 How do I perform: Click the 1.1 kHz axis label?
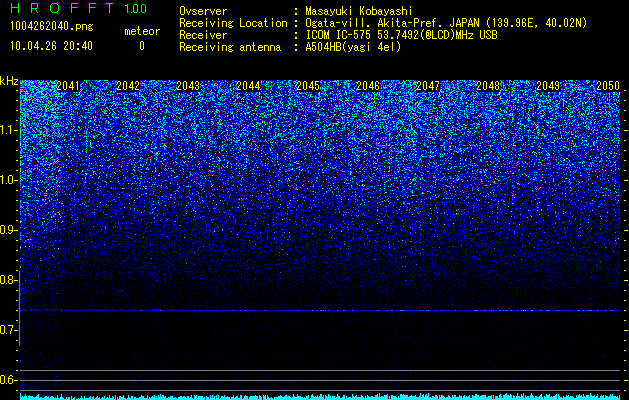8,130
